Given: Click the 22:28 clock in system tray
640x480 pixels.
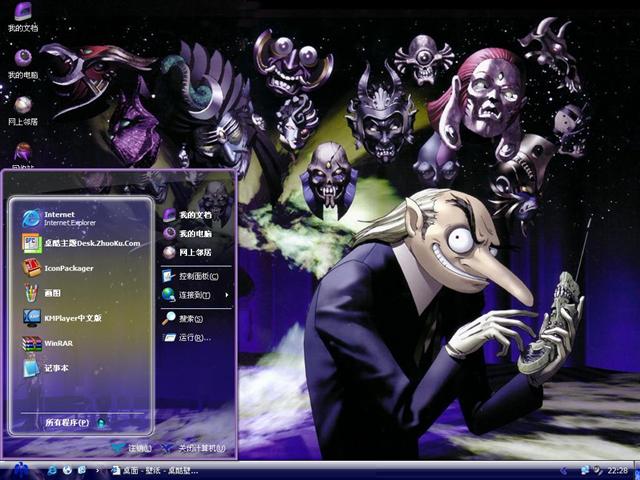Looking at the screenshot, I should (618, 471).
